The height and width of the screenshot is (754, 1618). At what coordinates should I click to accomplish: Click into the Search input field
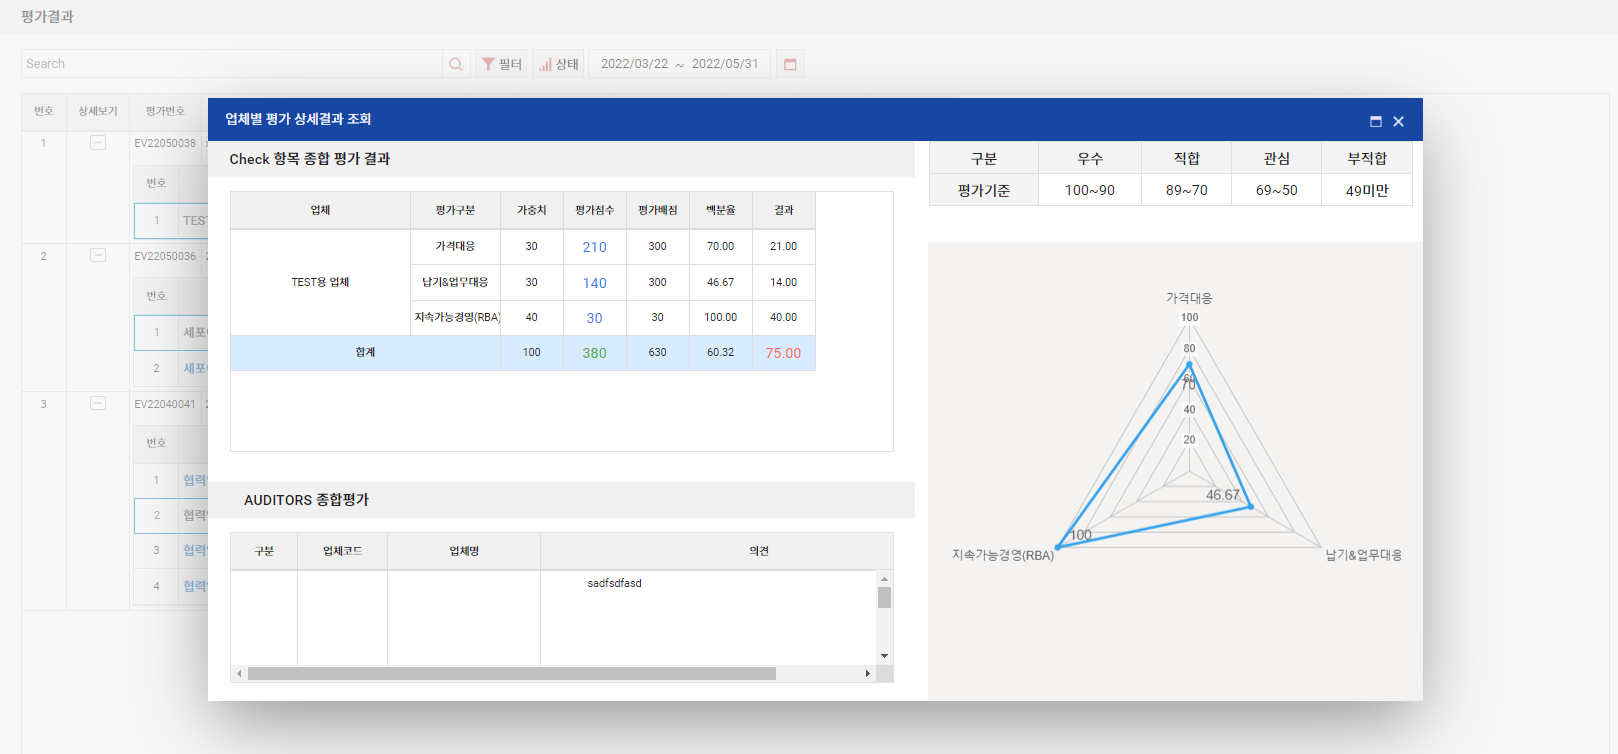[232, 64]
